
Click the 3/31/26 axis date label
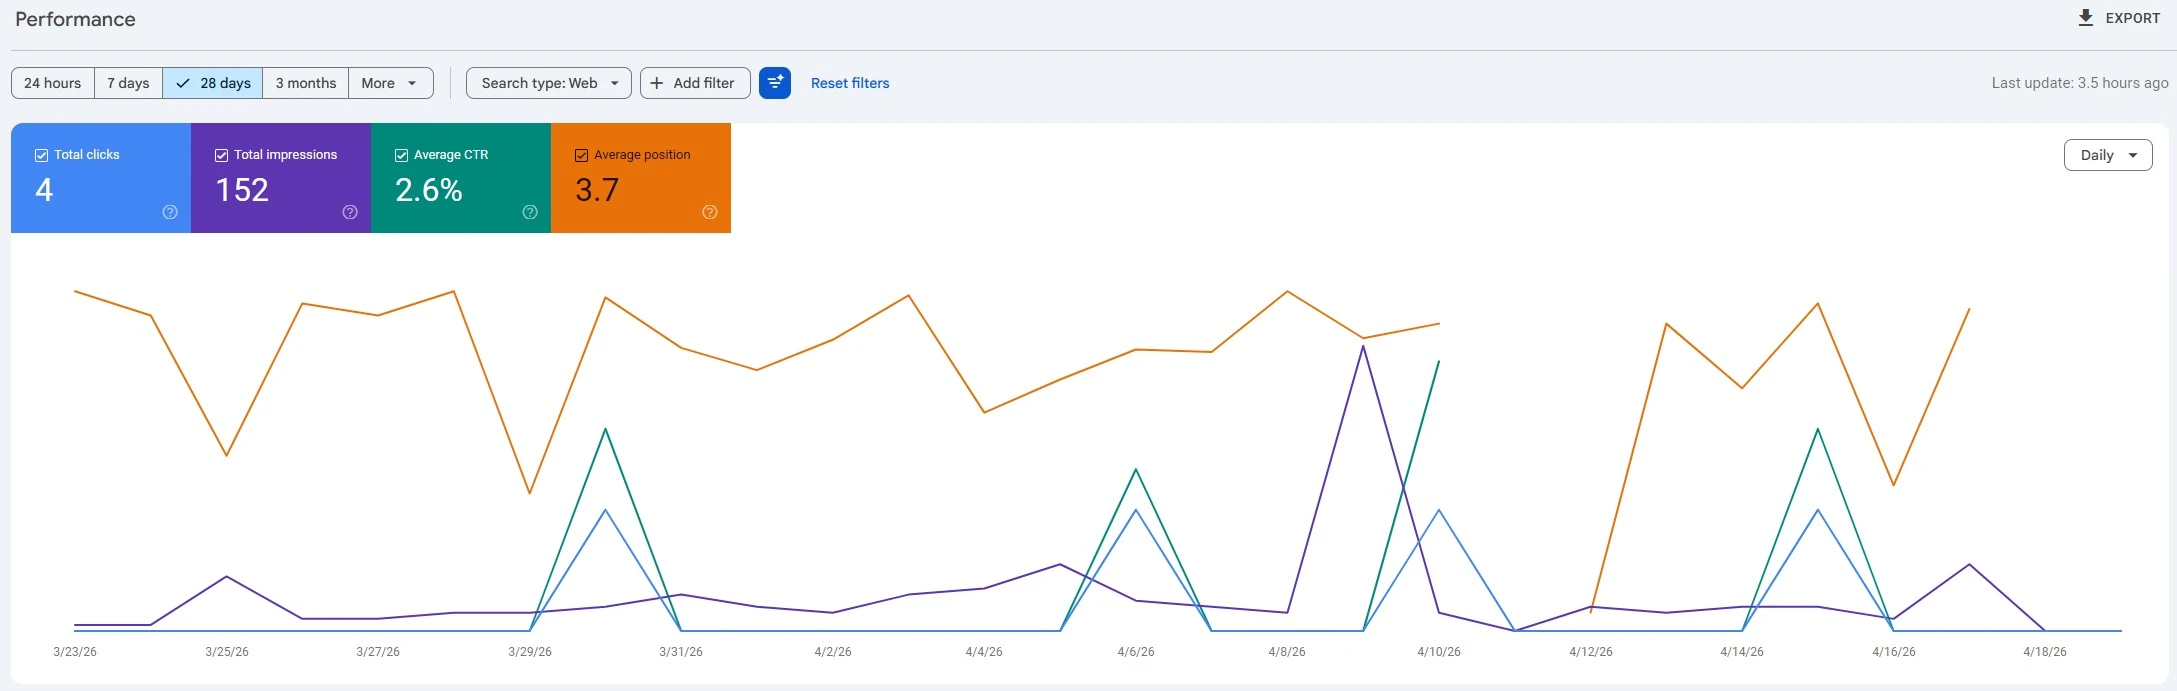[x=681, y=652]
